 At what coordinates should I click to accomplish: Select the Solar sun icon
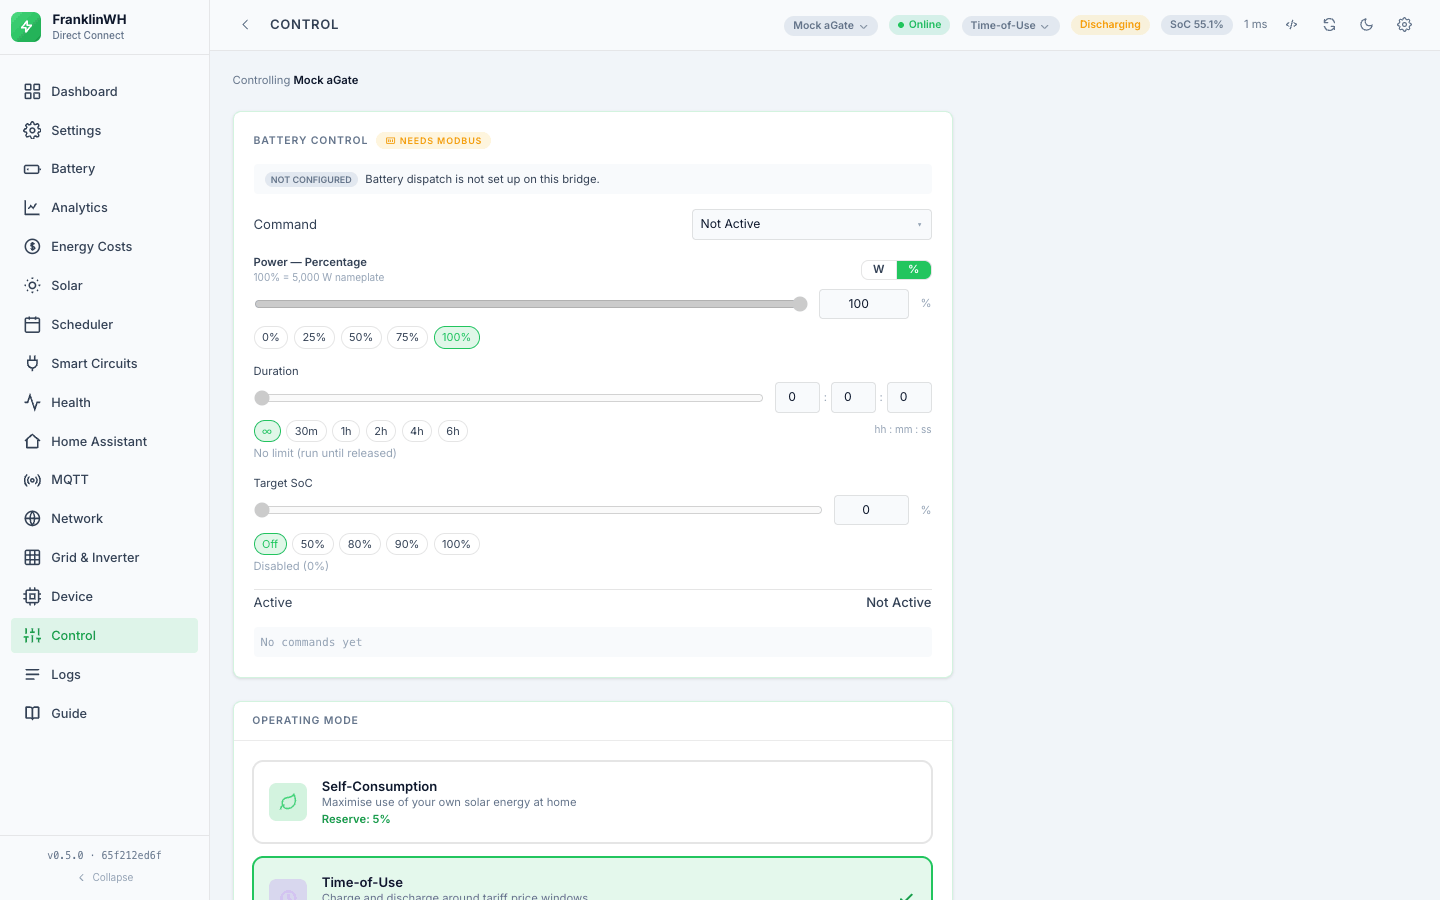click(x=32, y=286)
